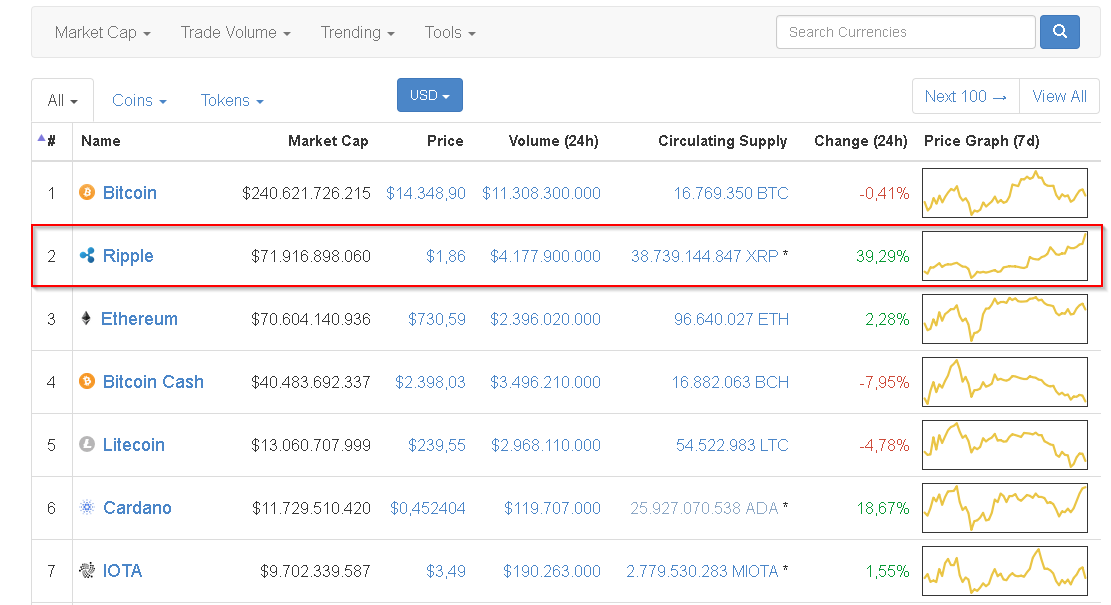
Task: Open the Market Cap dropdown menu
Action: point(103,33)
